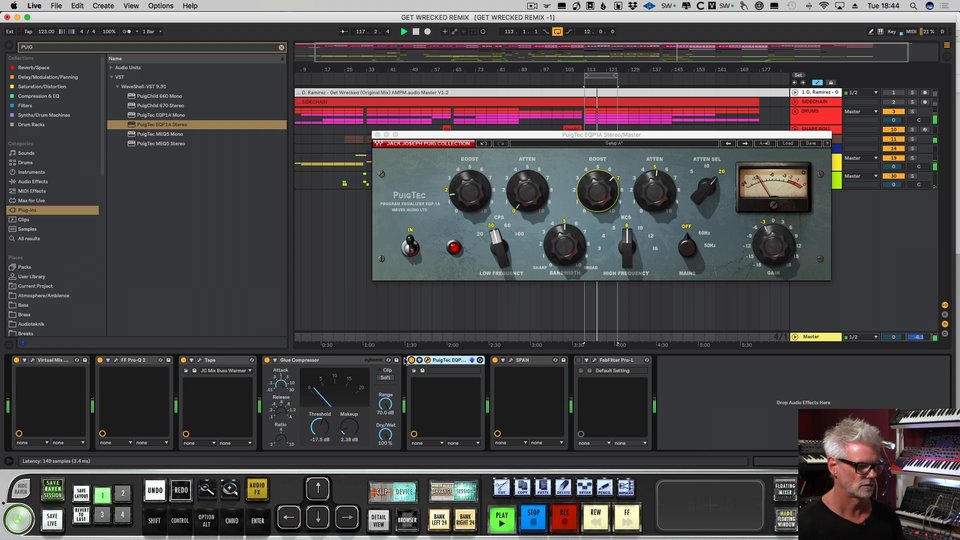Unfold the Virtual Mix device with its triangle
The image size is (960, 540).
[x=24, y=360]
